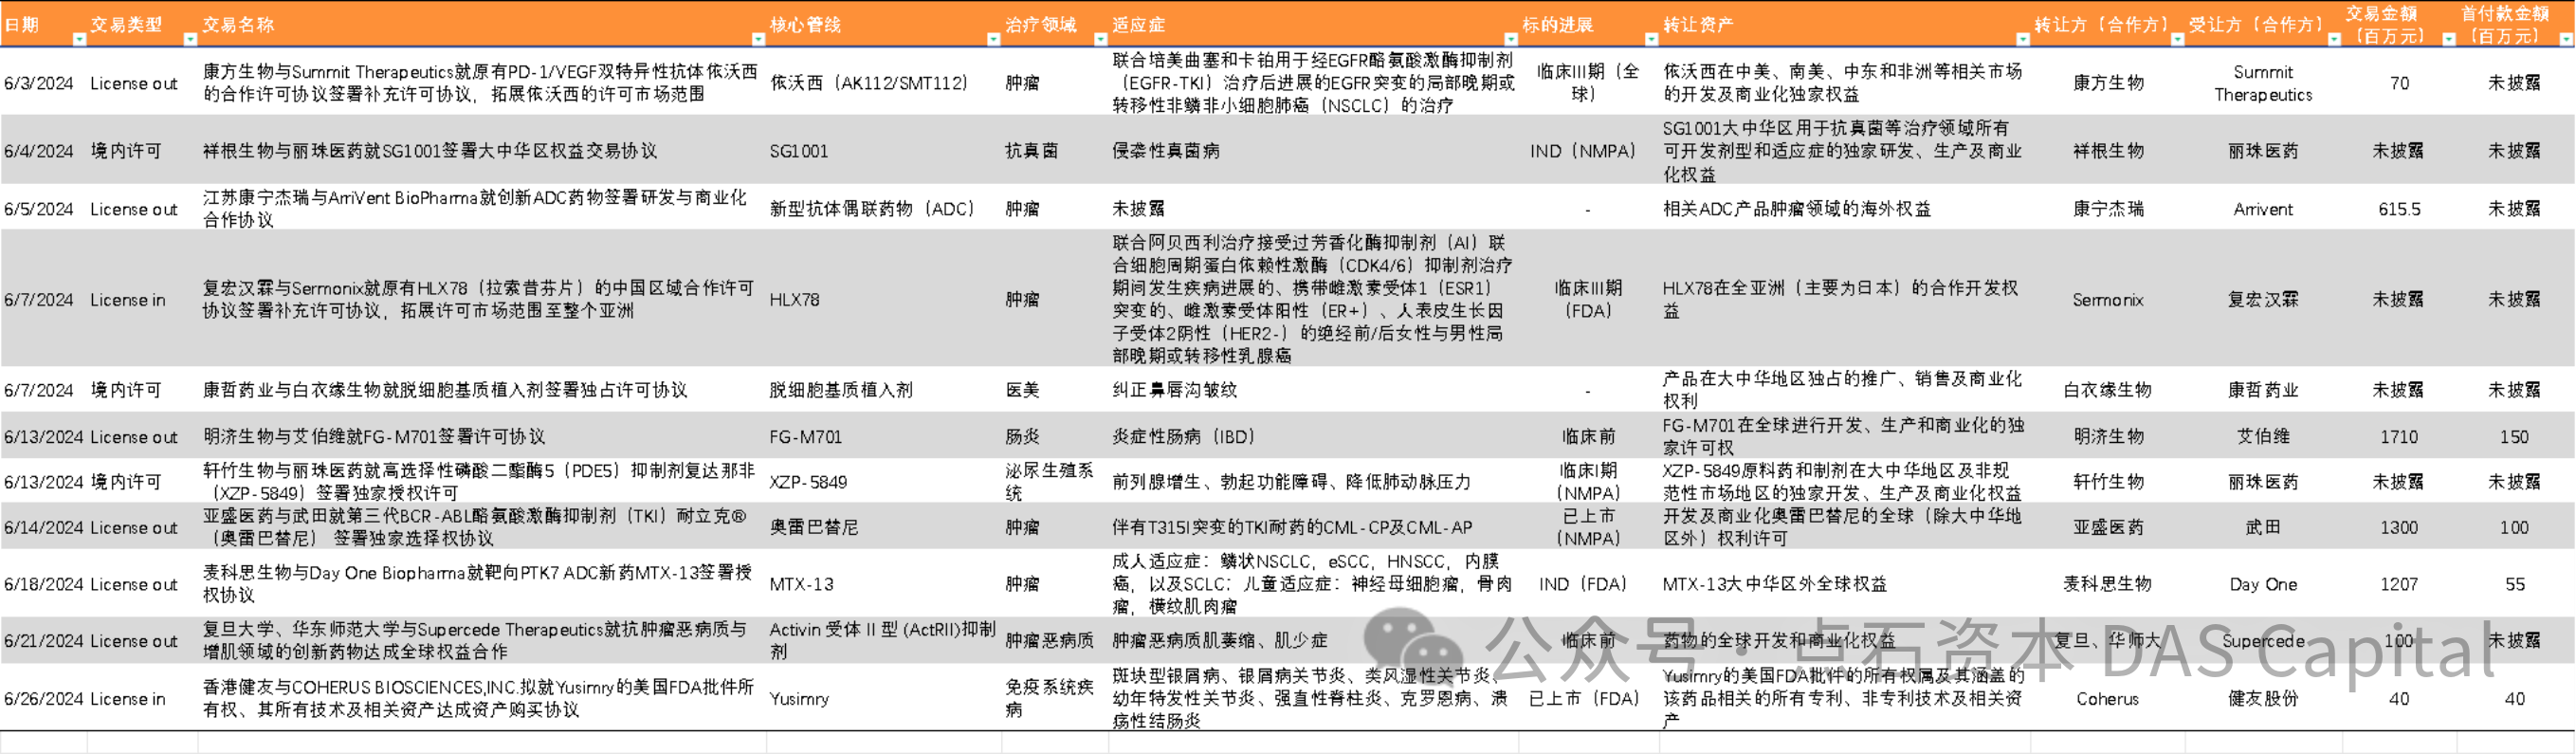Click the date cell 6/26/2024
Image resolution: width=2576 pixels, height=754 pixels.
pos(44,699)
